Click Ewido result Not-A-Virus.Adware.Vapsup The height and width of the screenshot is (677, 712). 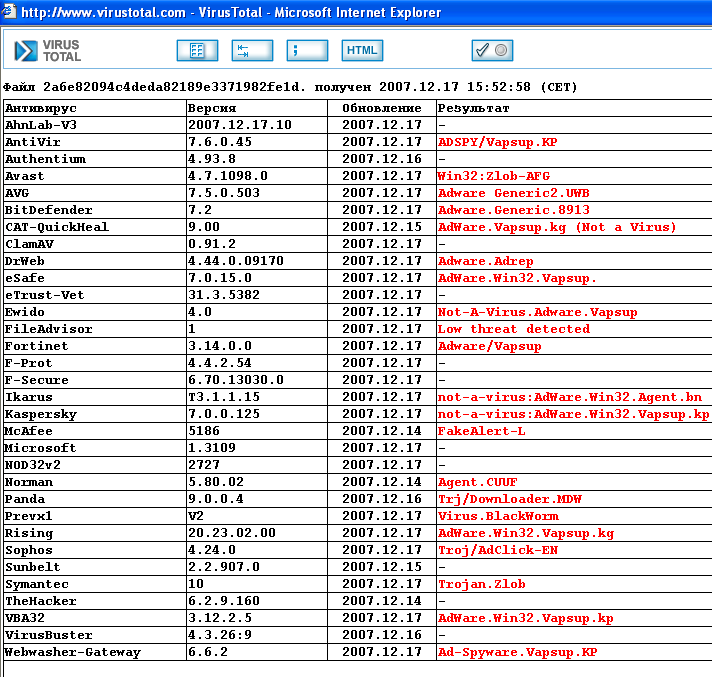click(538, 312)
